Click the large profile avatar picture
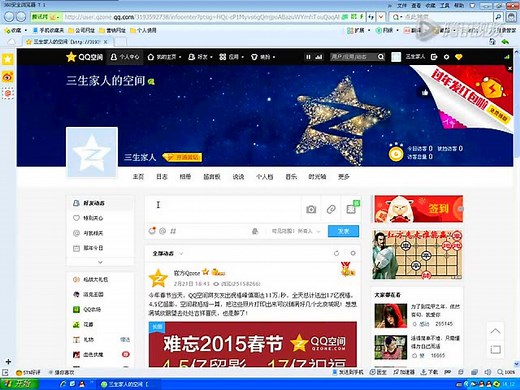520x390 pixels. coord(92,152)
